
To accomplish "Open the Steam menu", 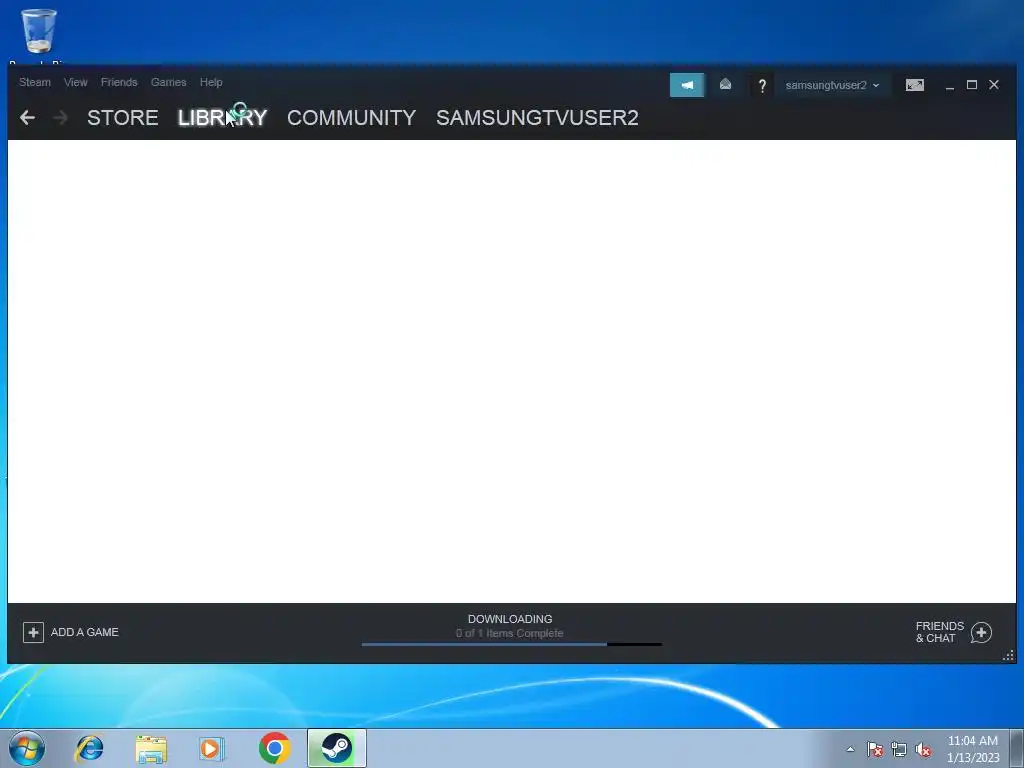I will point(35,82).
